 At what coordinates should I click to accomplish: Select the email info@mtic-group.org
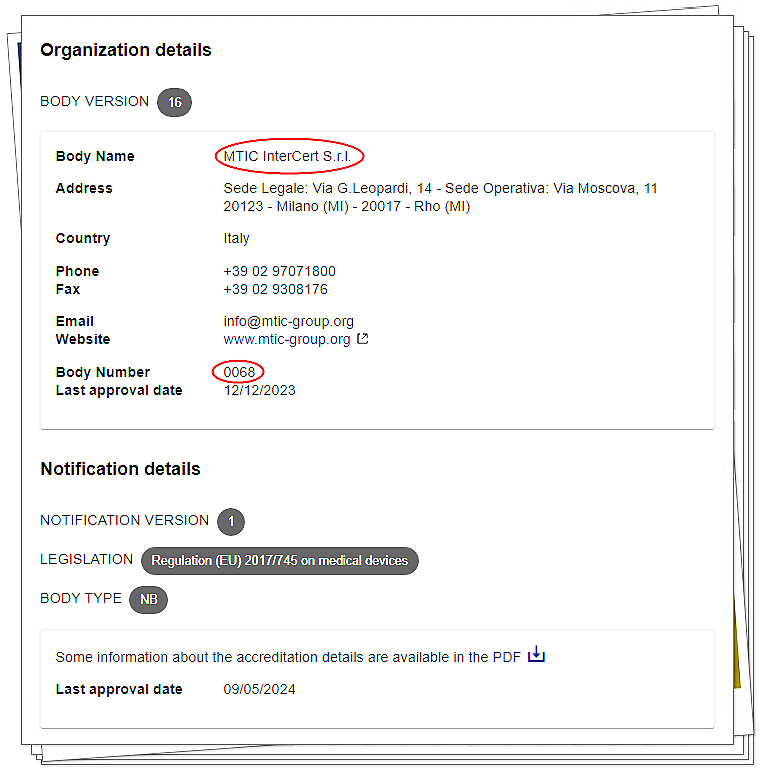pyautogui.click(x=288, y=321)
